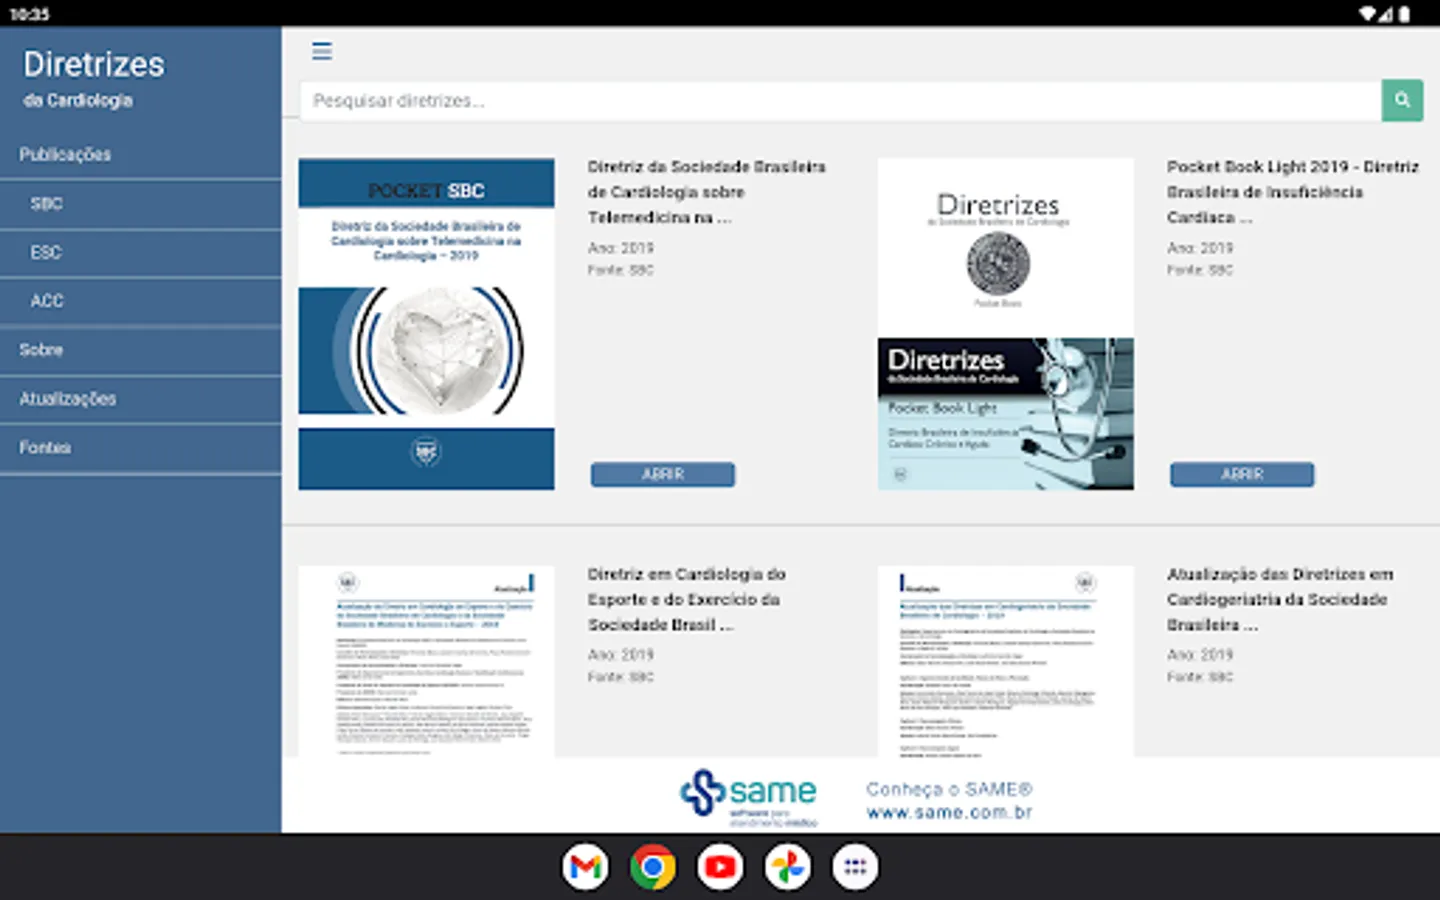Open Atualizações in the sidebar
The height and width of the screenshot is (900, 1440).
point(140,399)
